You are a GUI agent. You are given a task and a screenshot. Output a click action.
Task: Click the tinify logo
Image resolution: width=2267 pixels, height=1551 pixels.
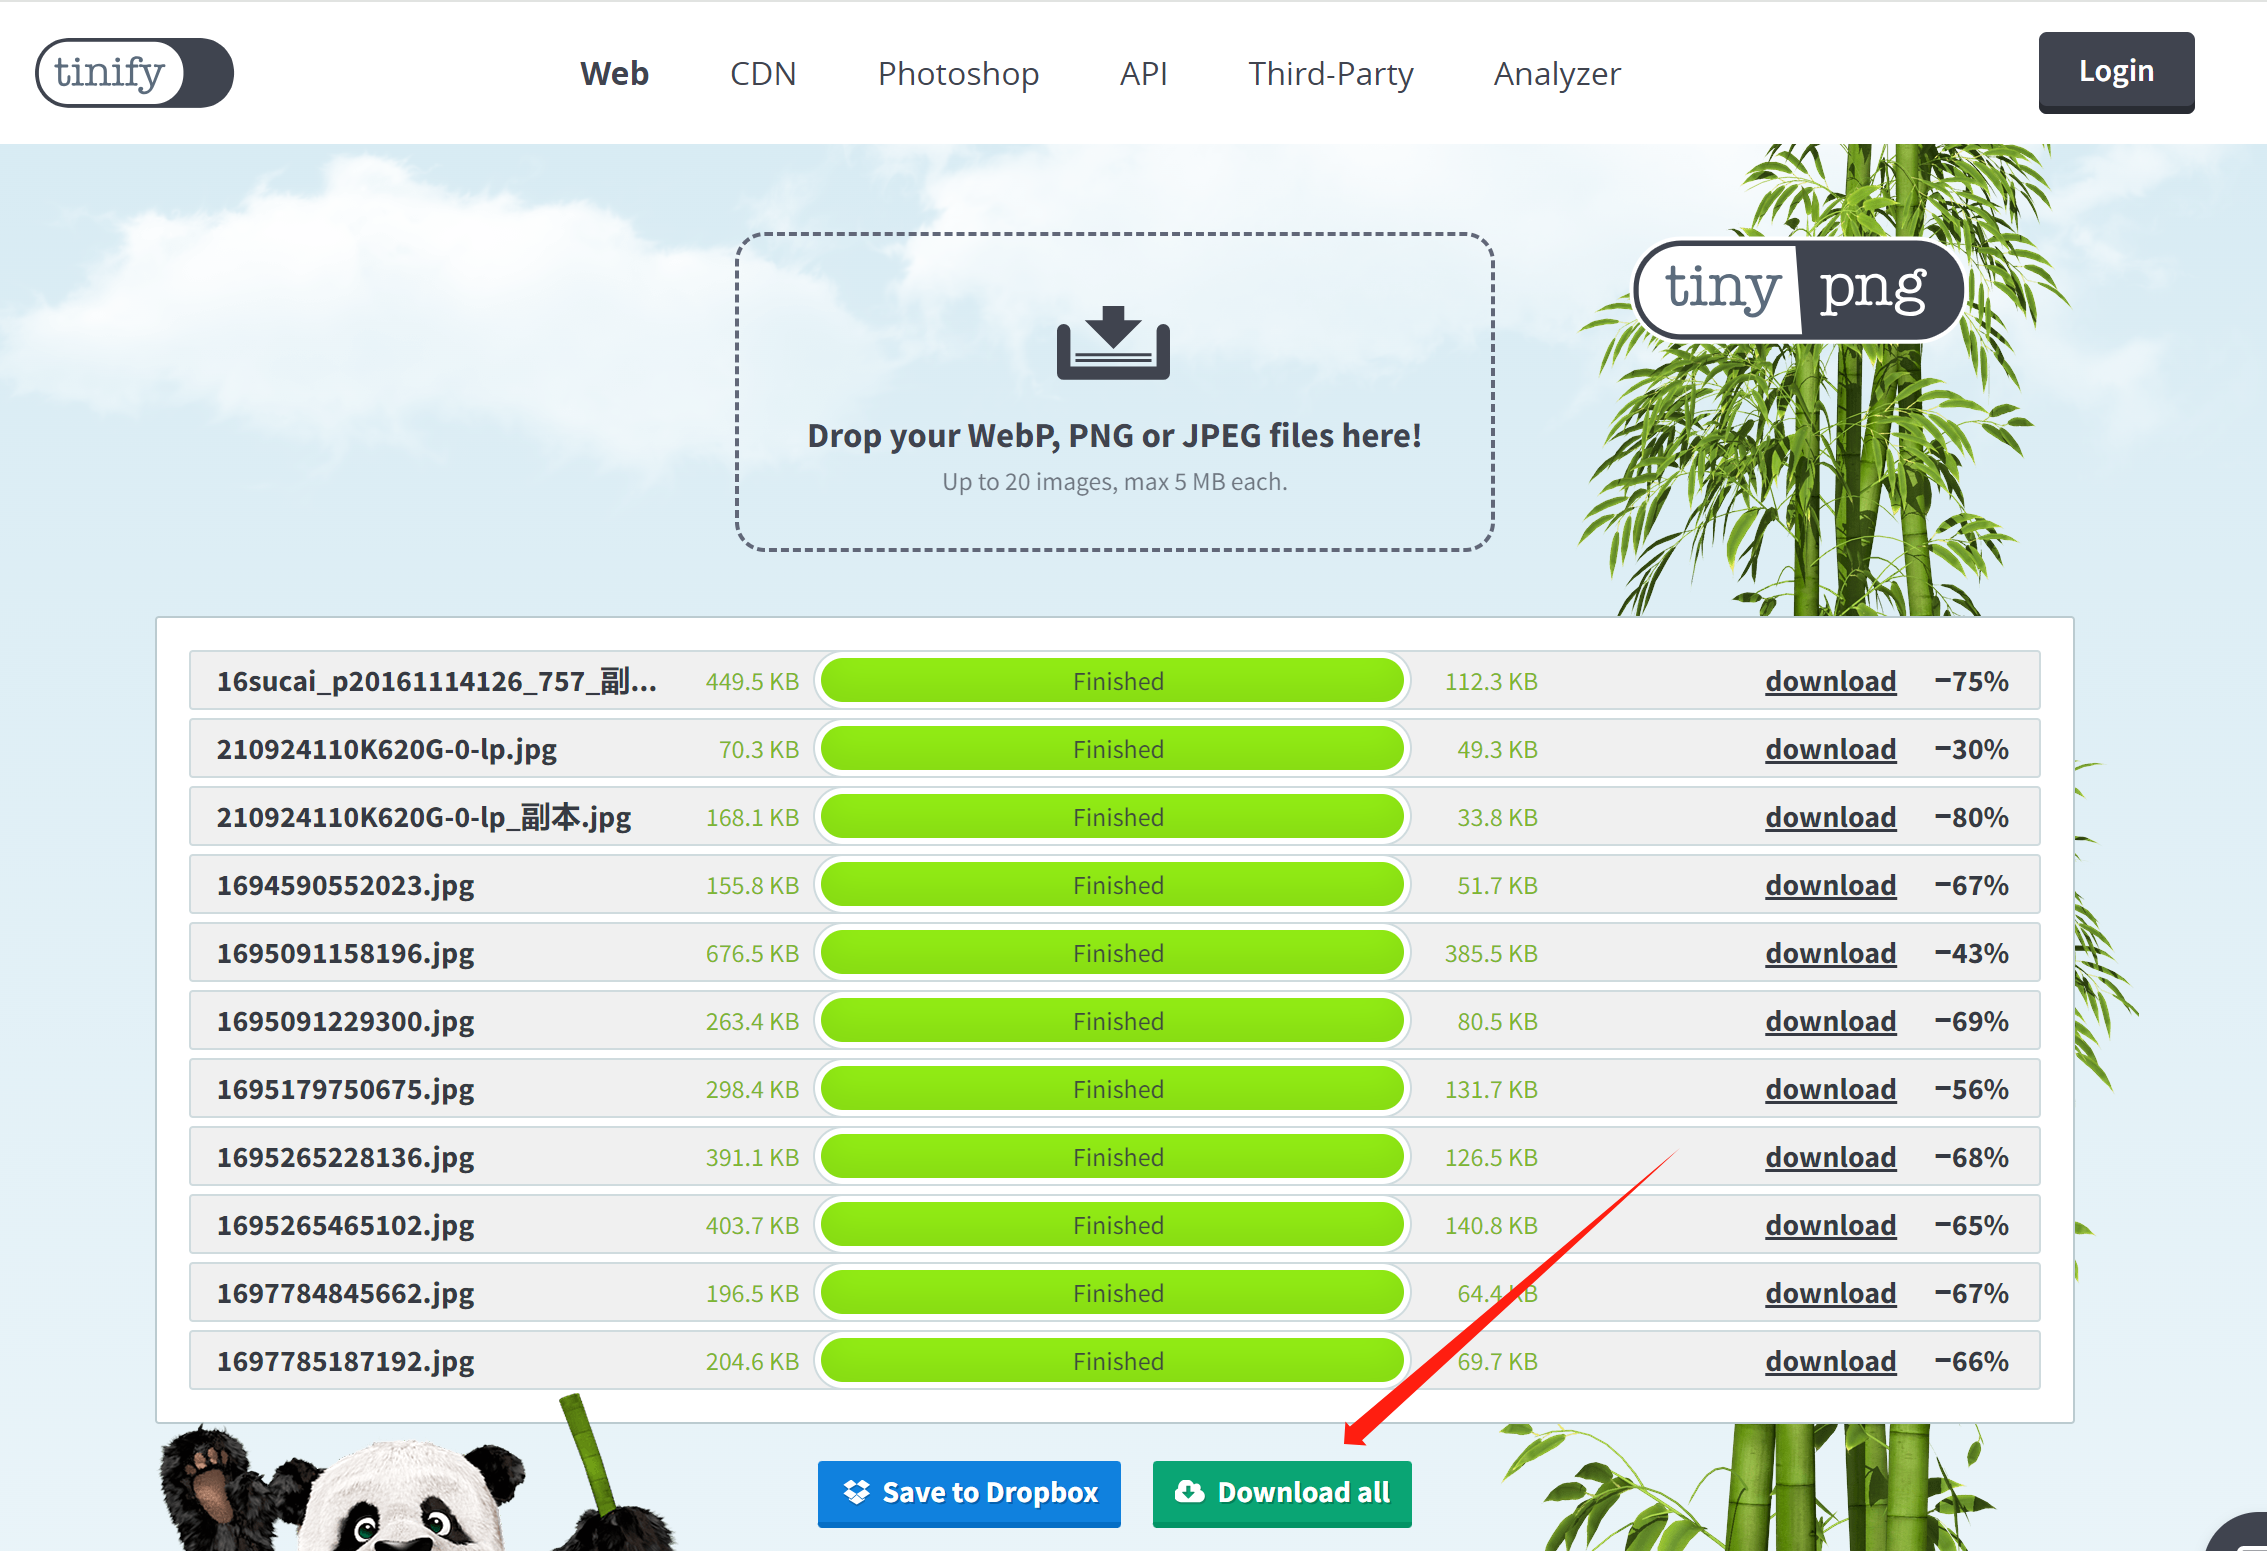134,73
